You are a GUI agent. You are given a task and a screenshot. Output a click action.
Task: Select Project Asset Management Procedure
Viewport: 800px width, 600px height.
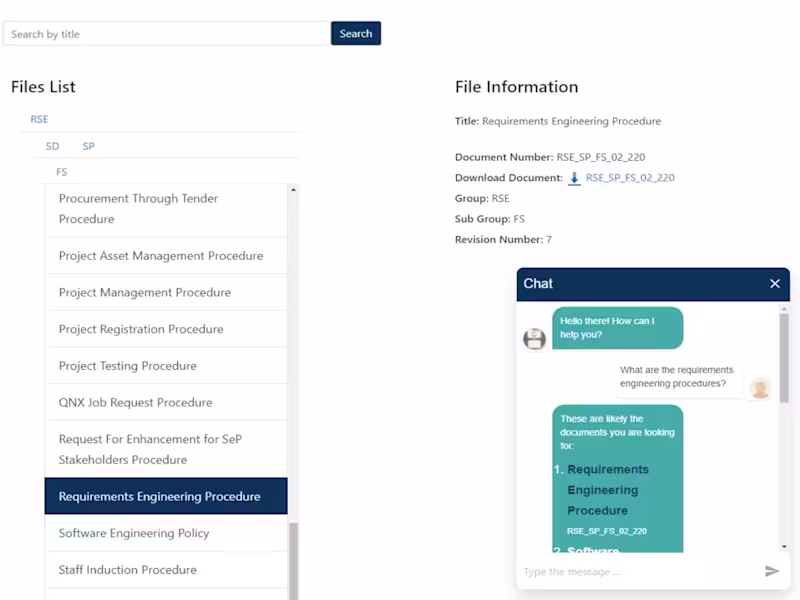click(x=166, y=256)
